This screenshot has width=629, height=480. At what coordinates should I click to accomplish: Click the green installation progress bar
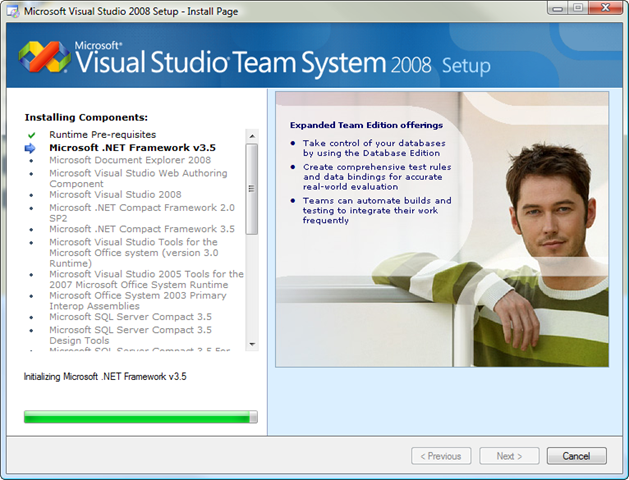[x=140, y=417]
